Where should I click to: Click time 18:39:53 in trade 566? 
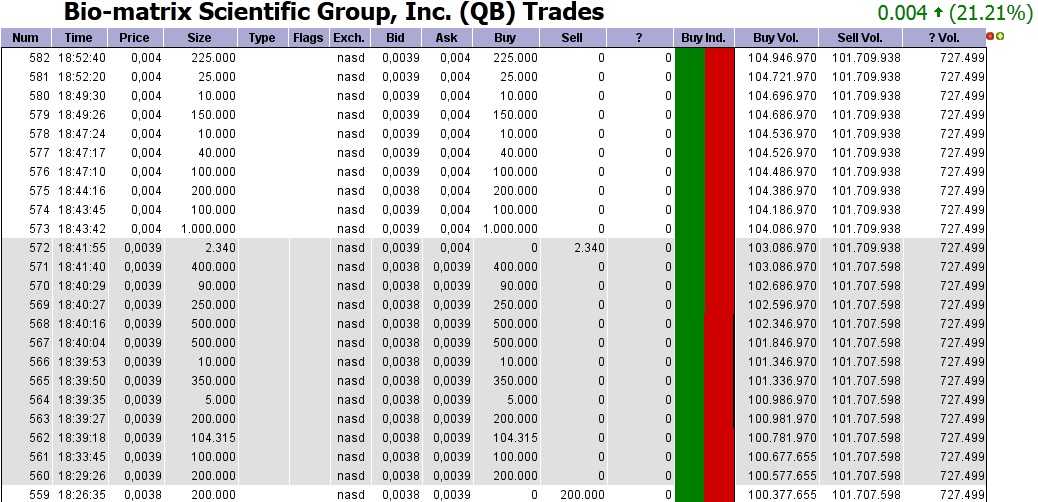(x=81, y=362)
